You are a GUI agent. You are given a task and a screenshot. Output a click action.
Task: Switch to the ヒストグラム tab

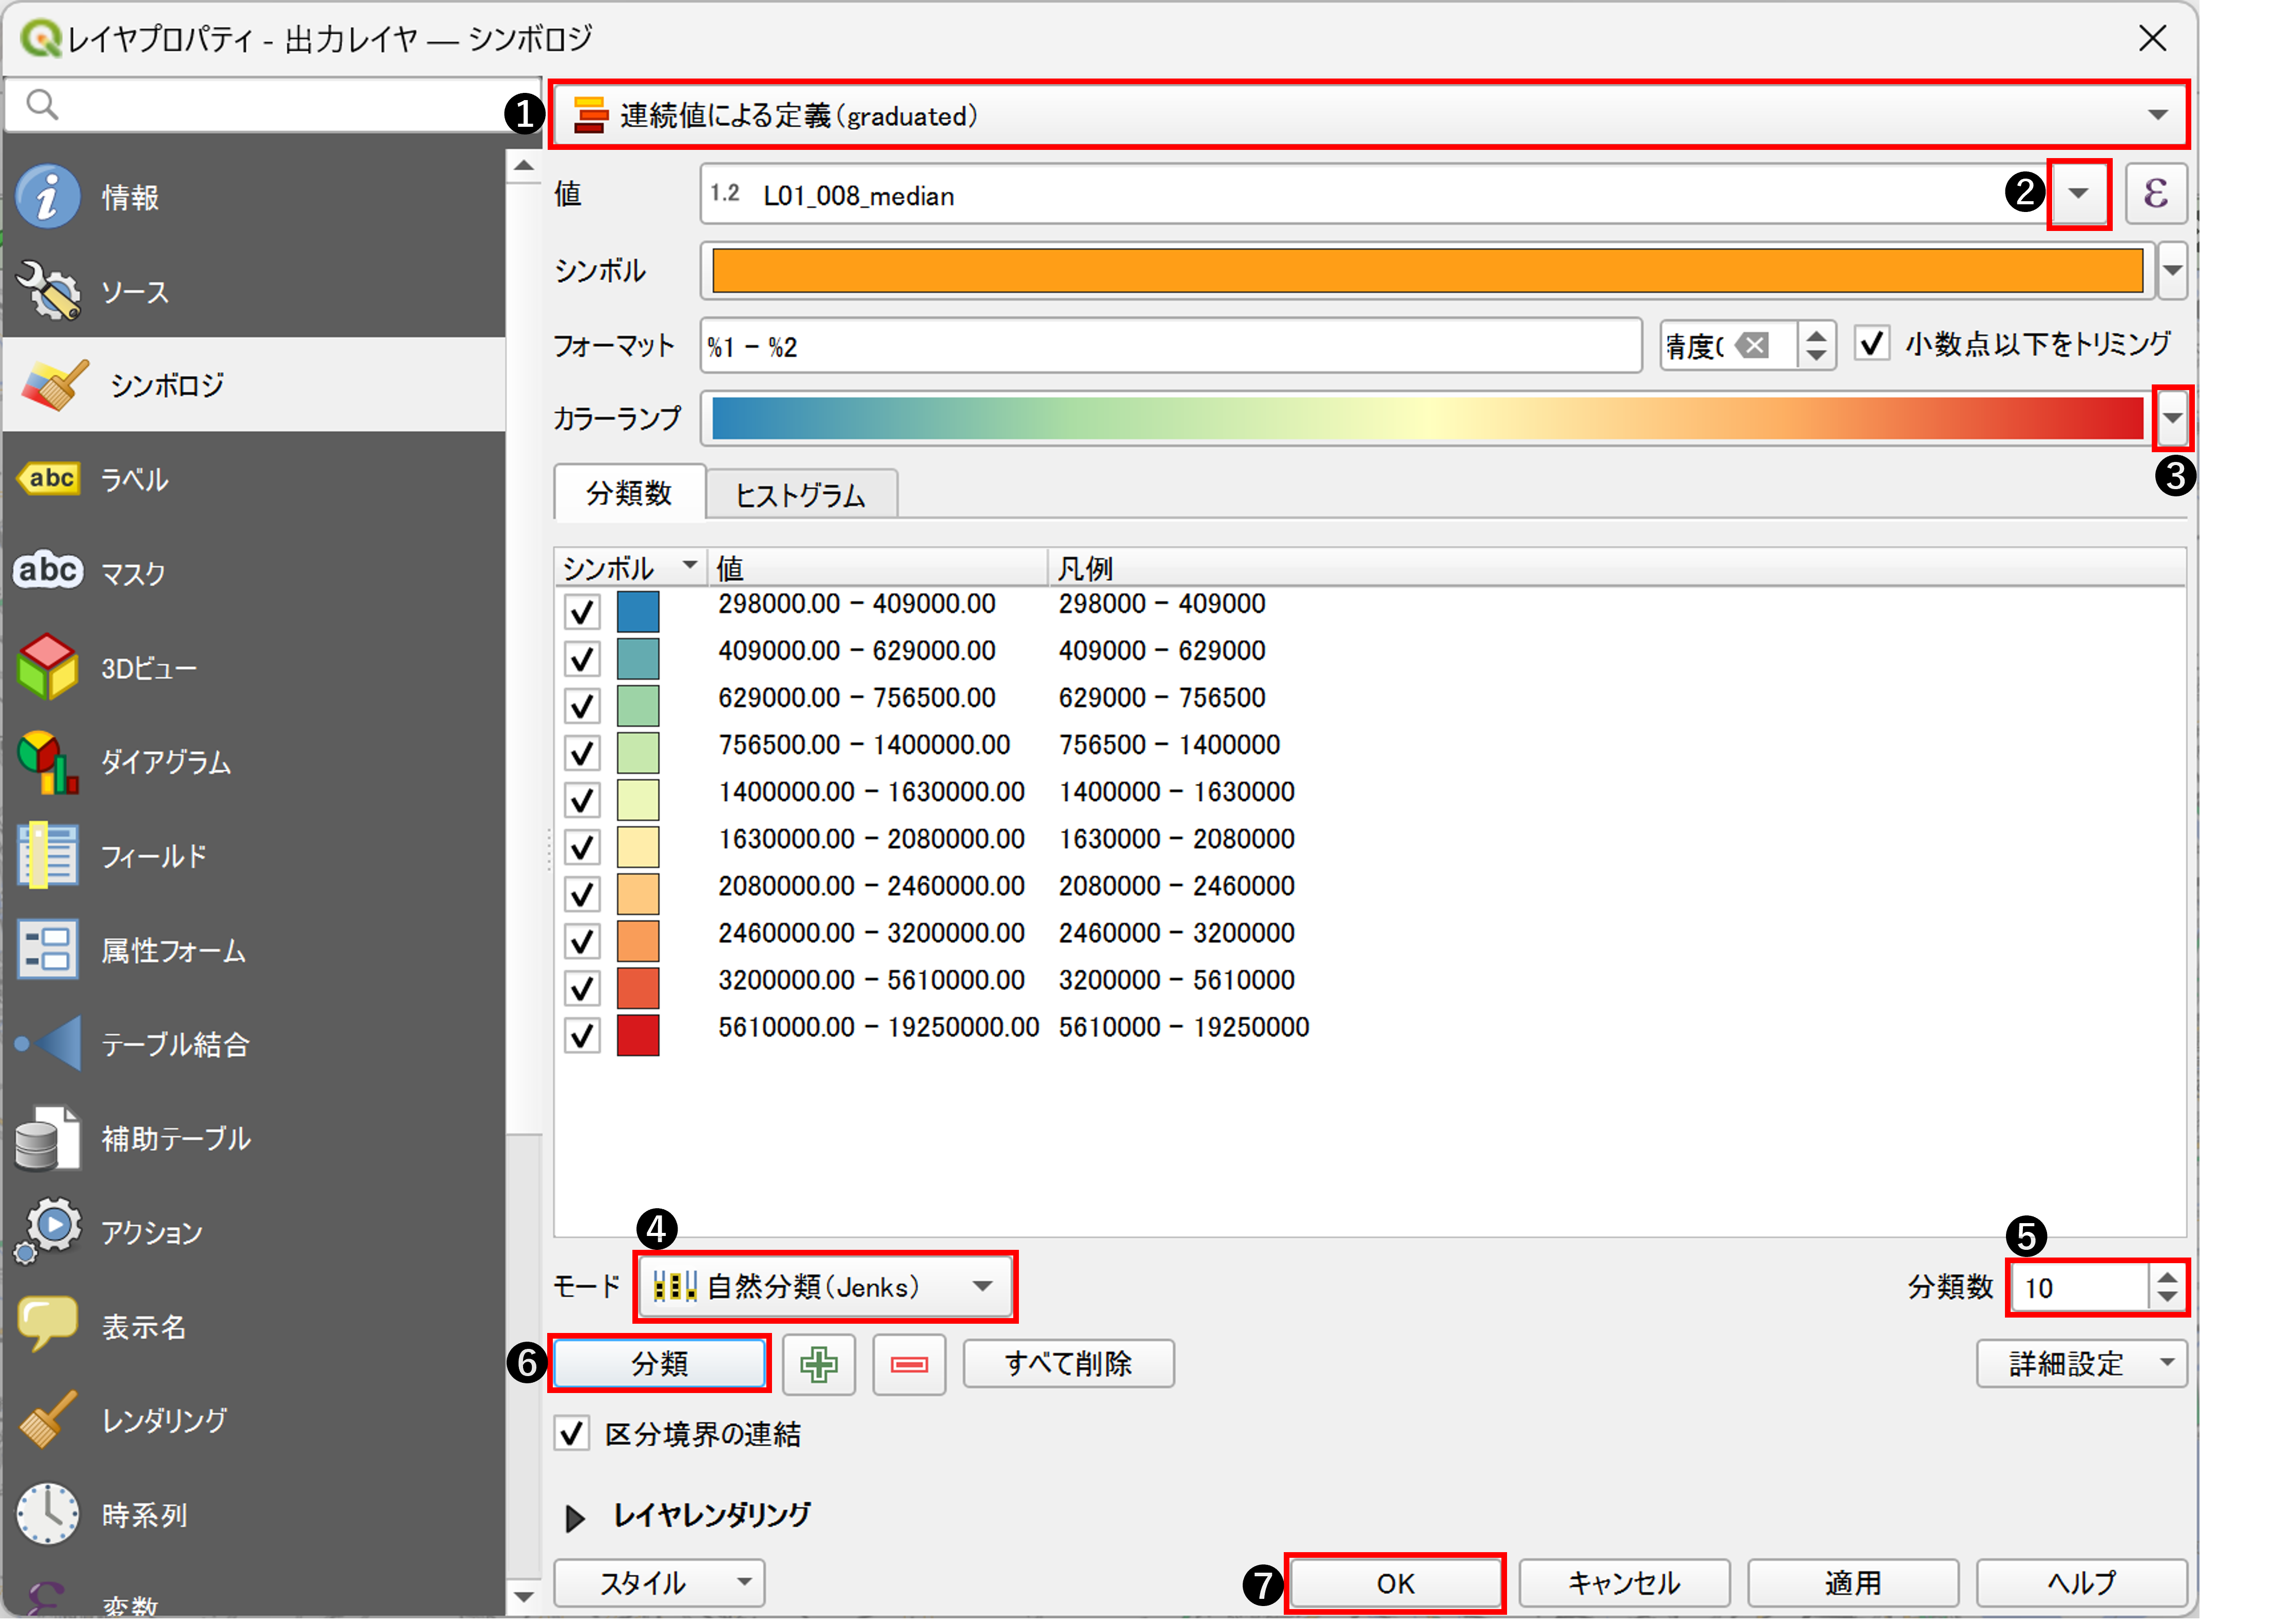(801, 494)
